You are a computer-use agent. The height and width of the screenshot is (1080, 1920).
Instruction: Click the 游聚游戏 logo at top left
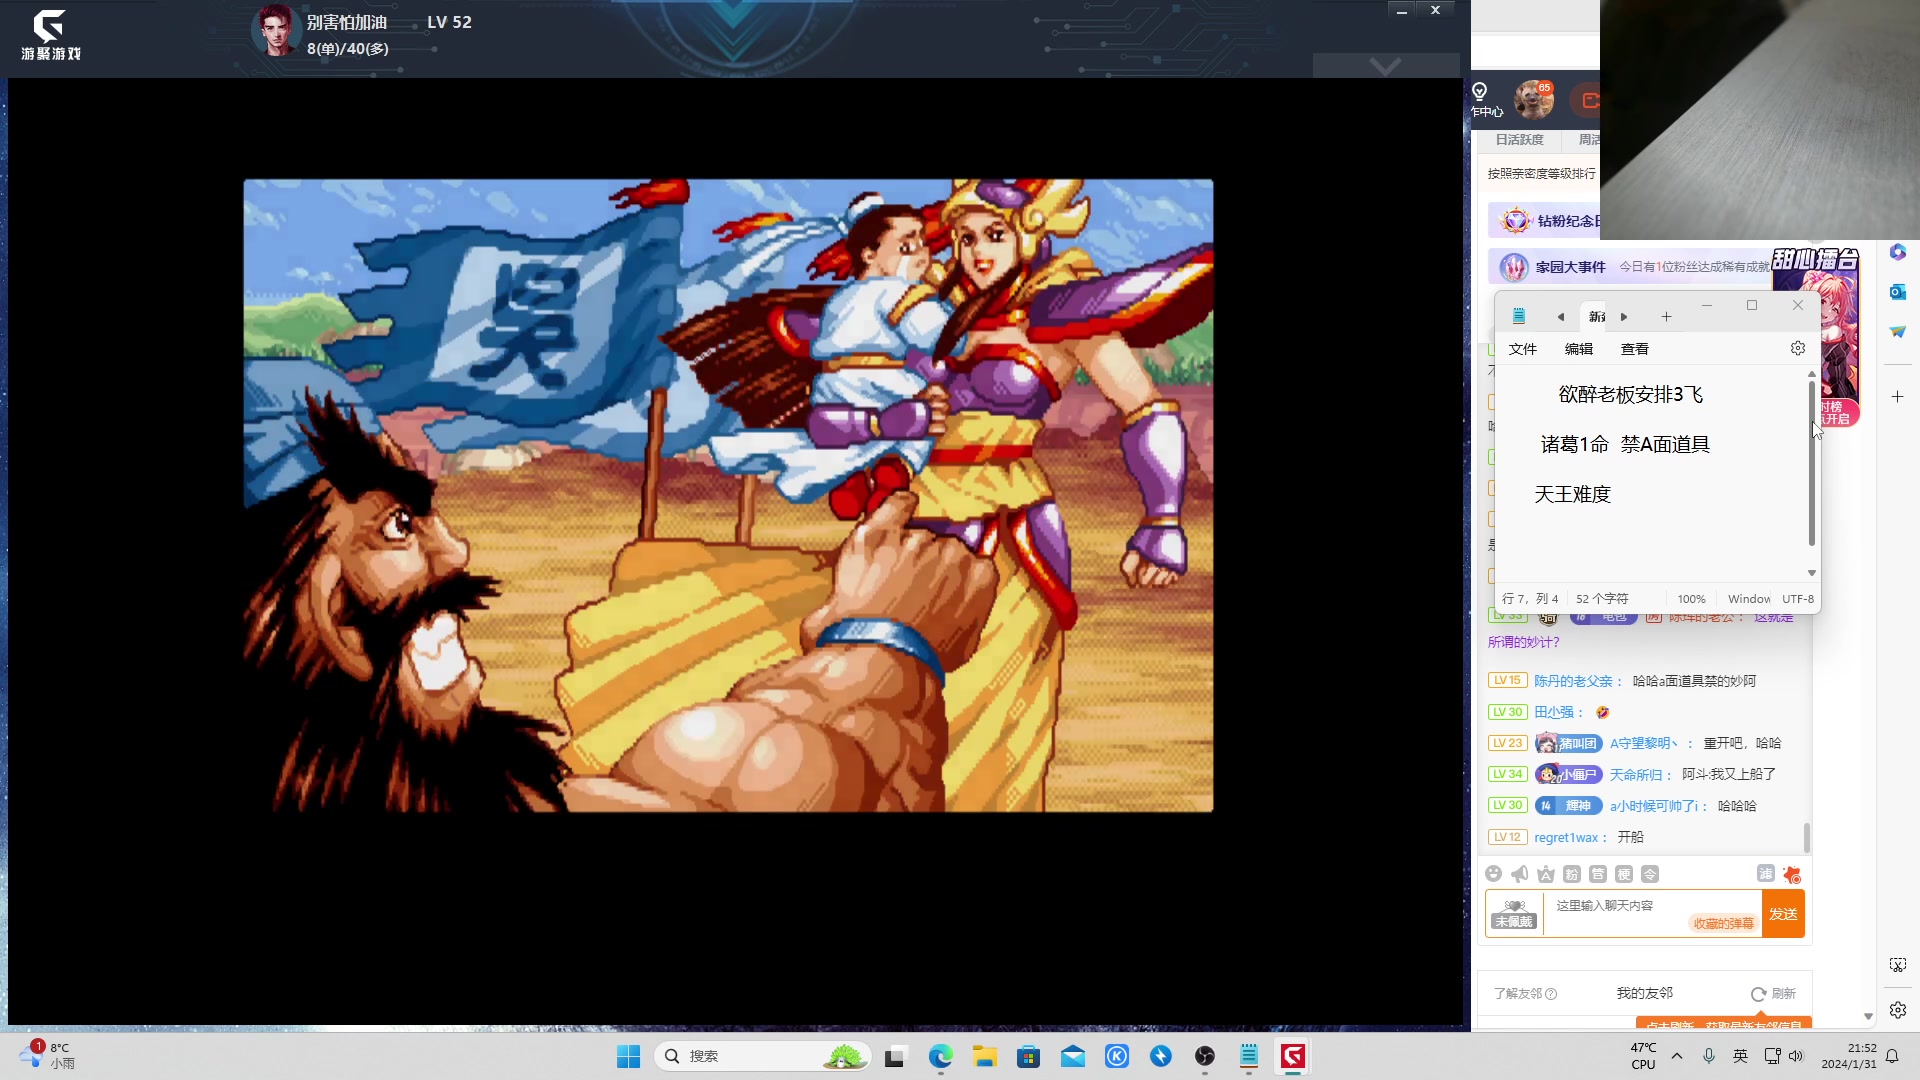click(51, 35)
